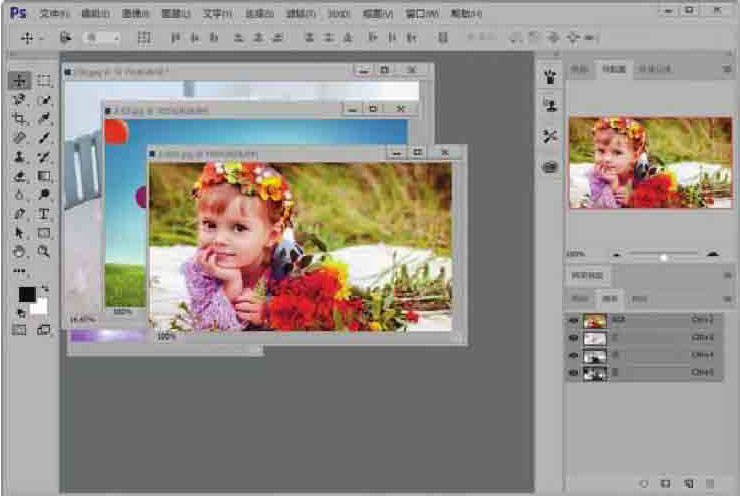Open the Navigator panel flyout menu
The height and width of the screenshot is (496, 740).
pyautogui.click(x=727, y=70)
